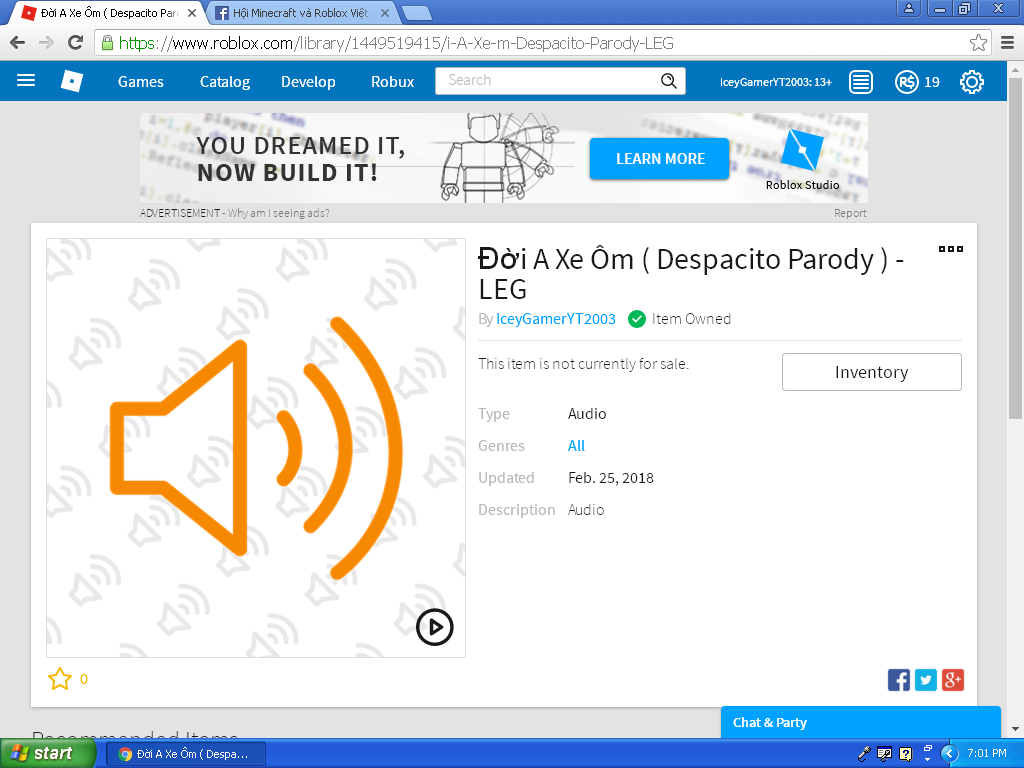The image size is (1024, 768).
Task: Click the browser address bar URL
Action: point(396,43)
